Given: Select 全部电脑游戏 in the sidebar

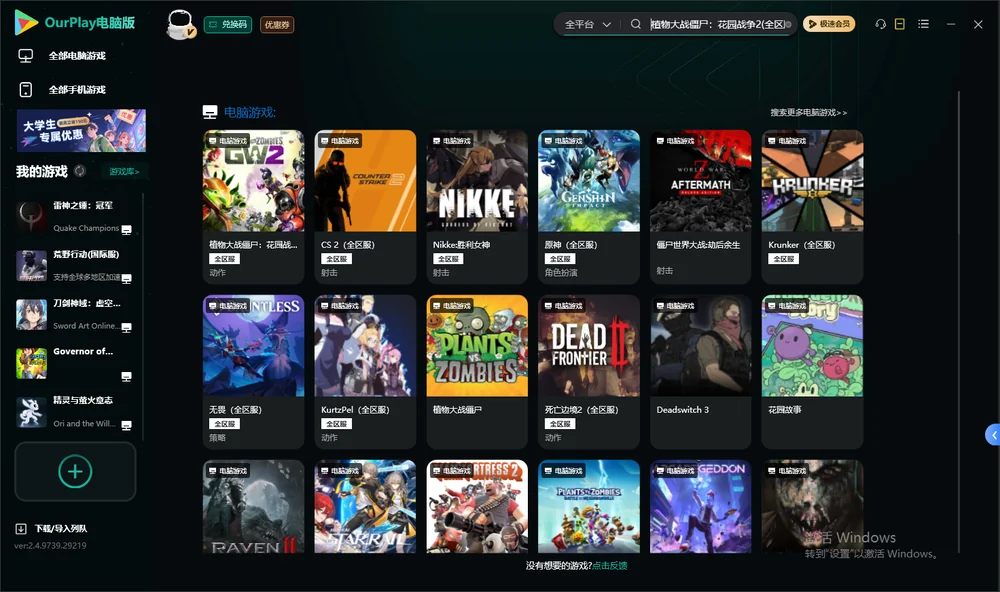Looking at the screenshot, I should click(x=62, y=56).
